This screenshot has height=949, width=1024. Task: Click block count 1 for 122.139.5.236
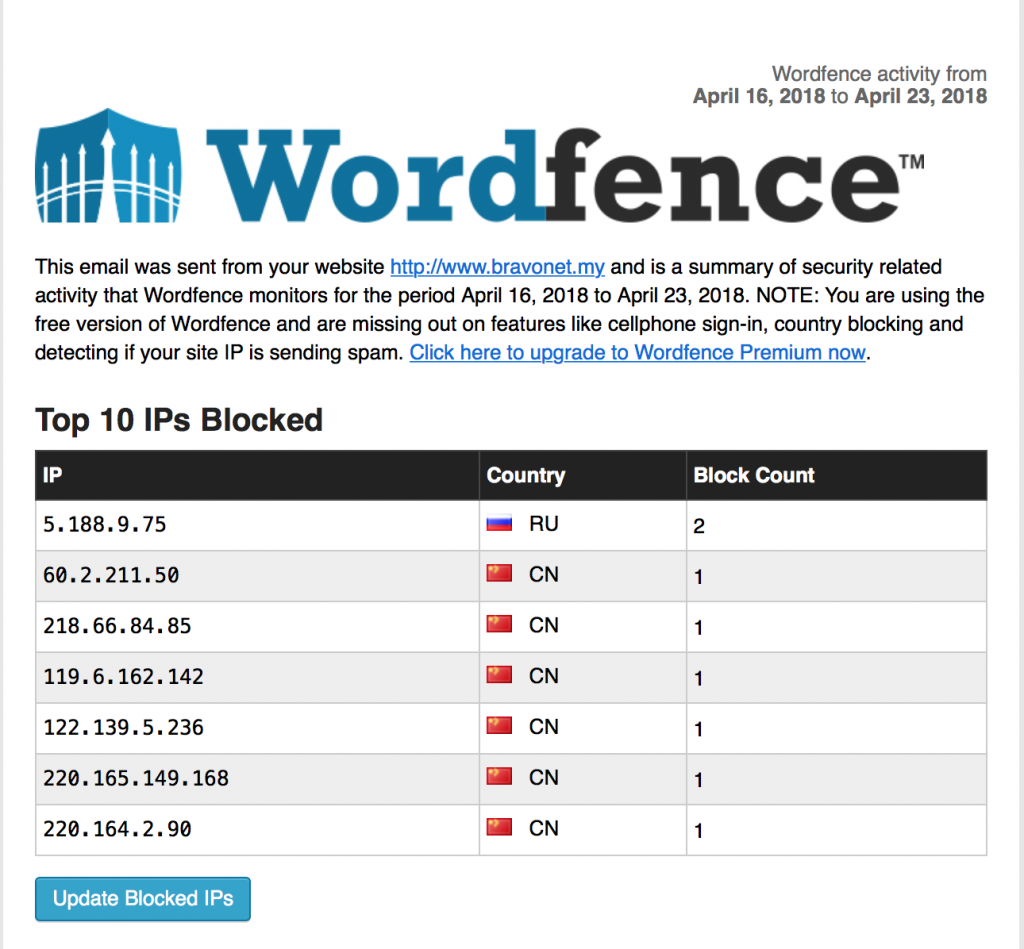click(x=699, y=729)
